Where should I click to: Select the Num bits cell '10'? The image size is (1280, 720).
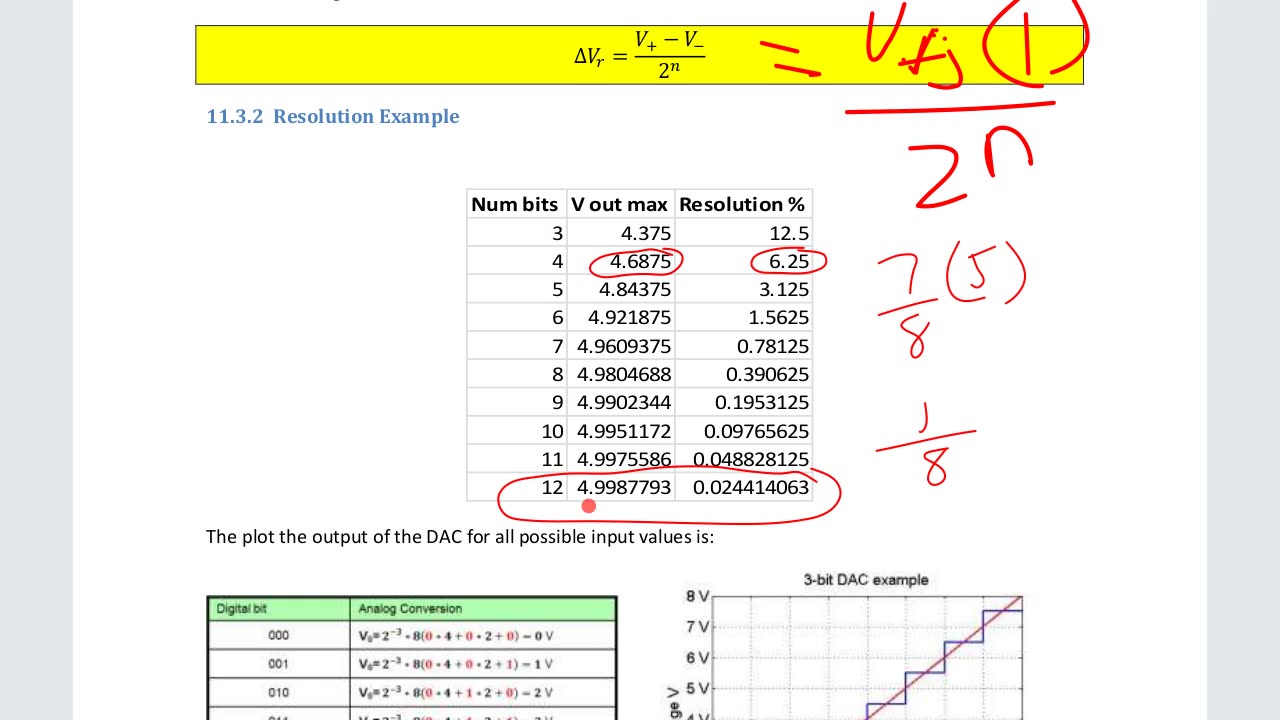pos(553,431)
